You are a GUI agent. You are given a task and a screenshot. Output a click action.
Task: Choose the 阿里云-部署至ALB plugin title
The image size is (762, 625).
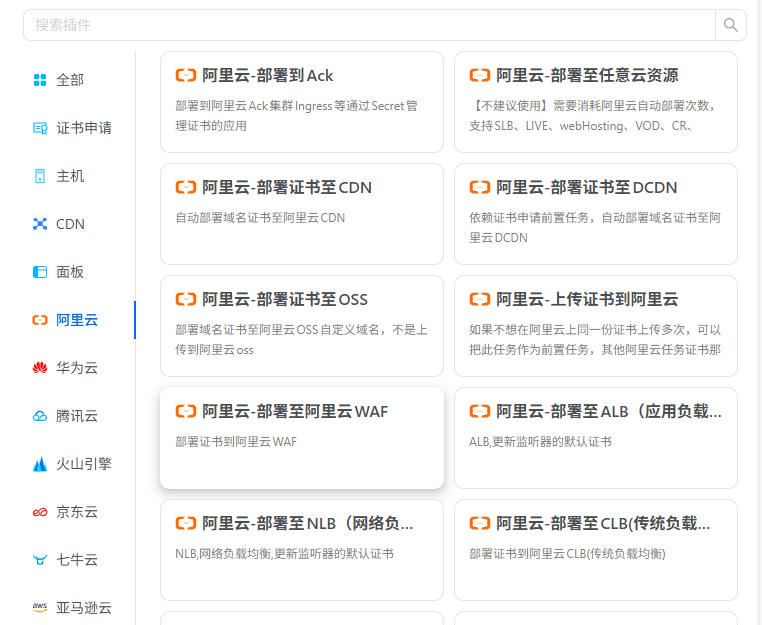click(x=609, y=411)
